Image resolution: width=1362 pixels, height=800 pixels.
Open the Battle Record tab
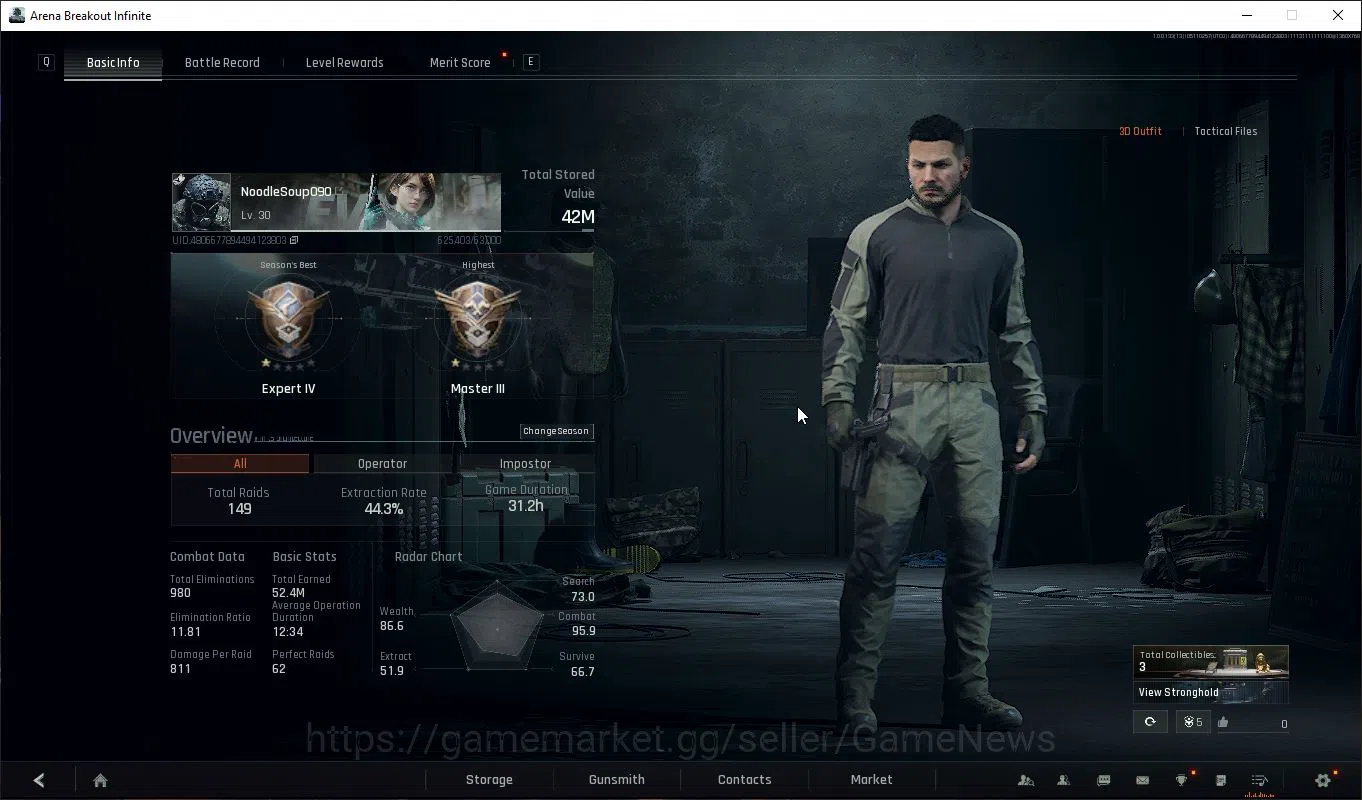coord(222,62)
